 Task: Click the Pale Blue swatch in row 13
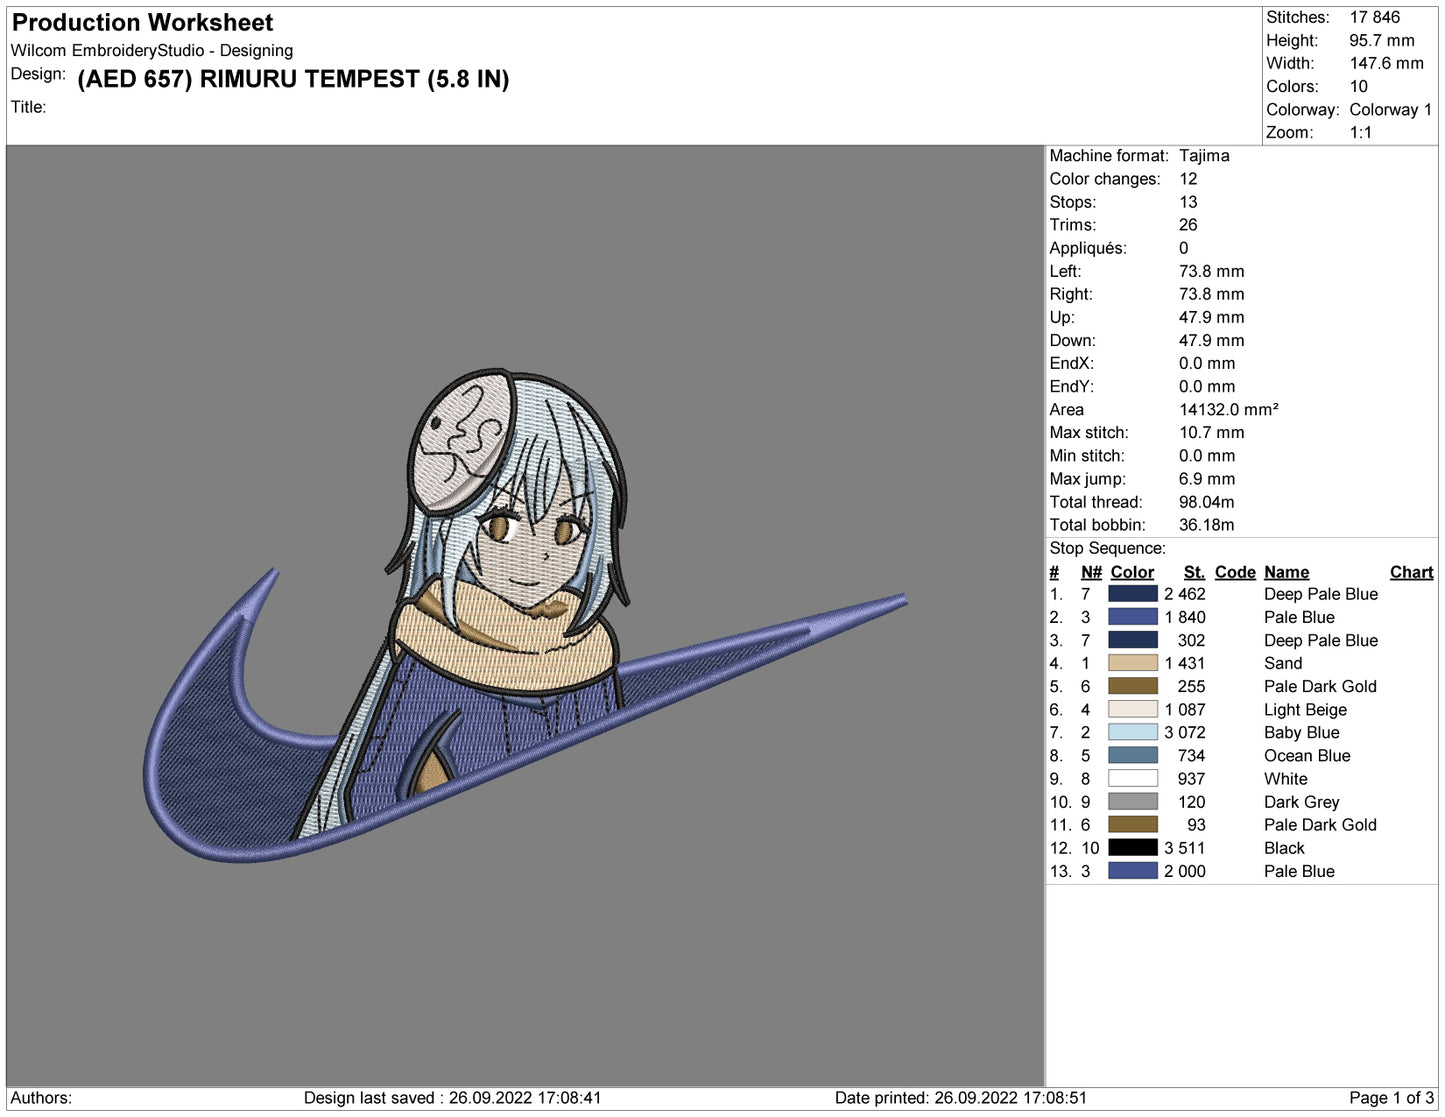coord(1132,870)
